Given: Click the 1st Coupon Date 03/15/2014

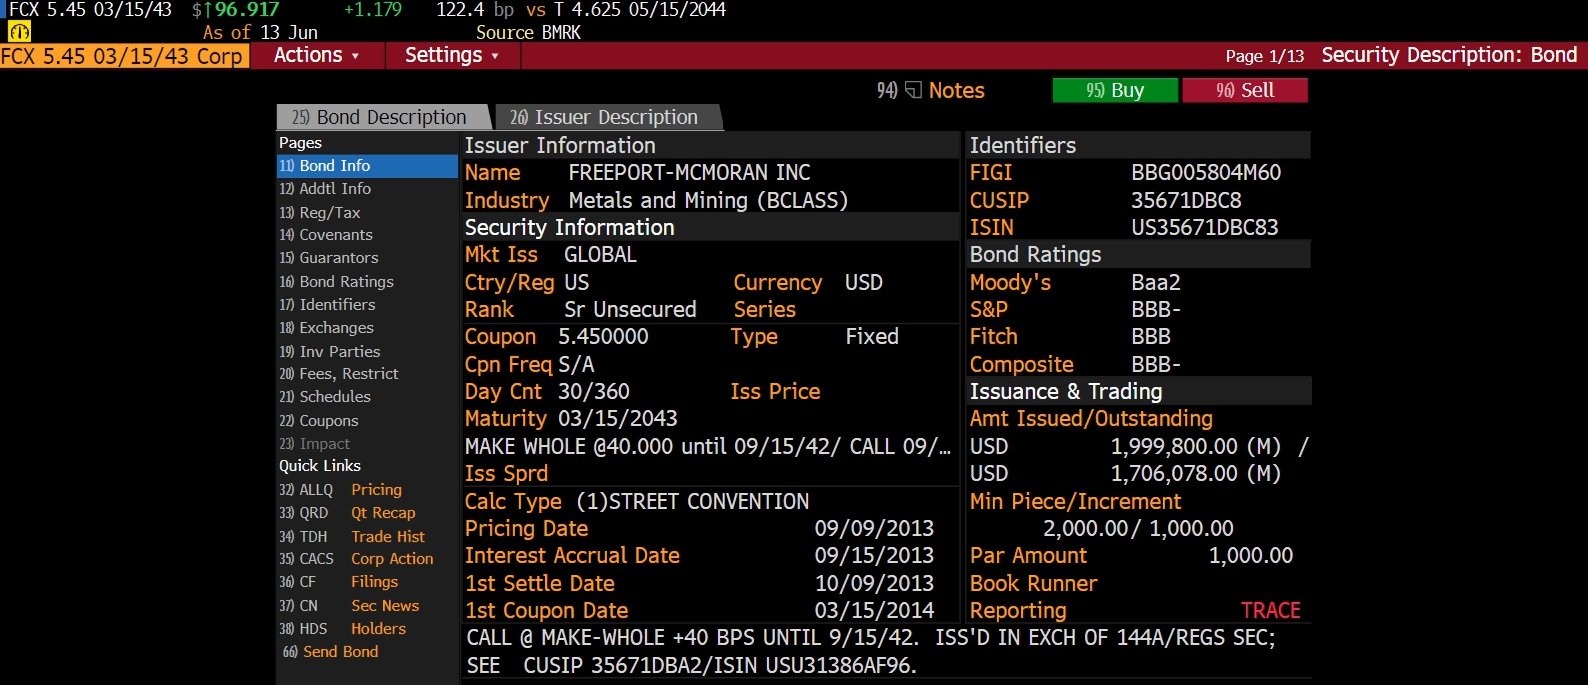Looking at the screenshot, I should pyautogui.click(x=874, y=611).
